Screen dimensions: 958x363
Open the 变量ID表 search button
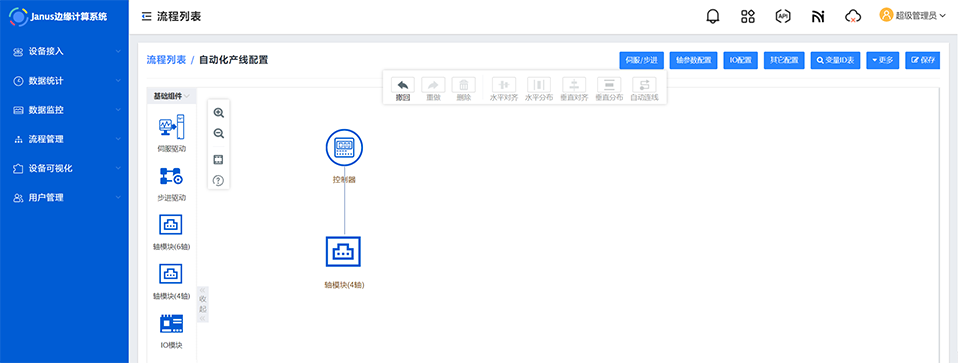(x=836, y=60)
